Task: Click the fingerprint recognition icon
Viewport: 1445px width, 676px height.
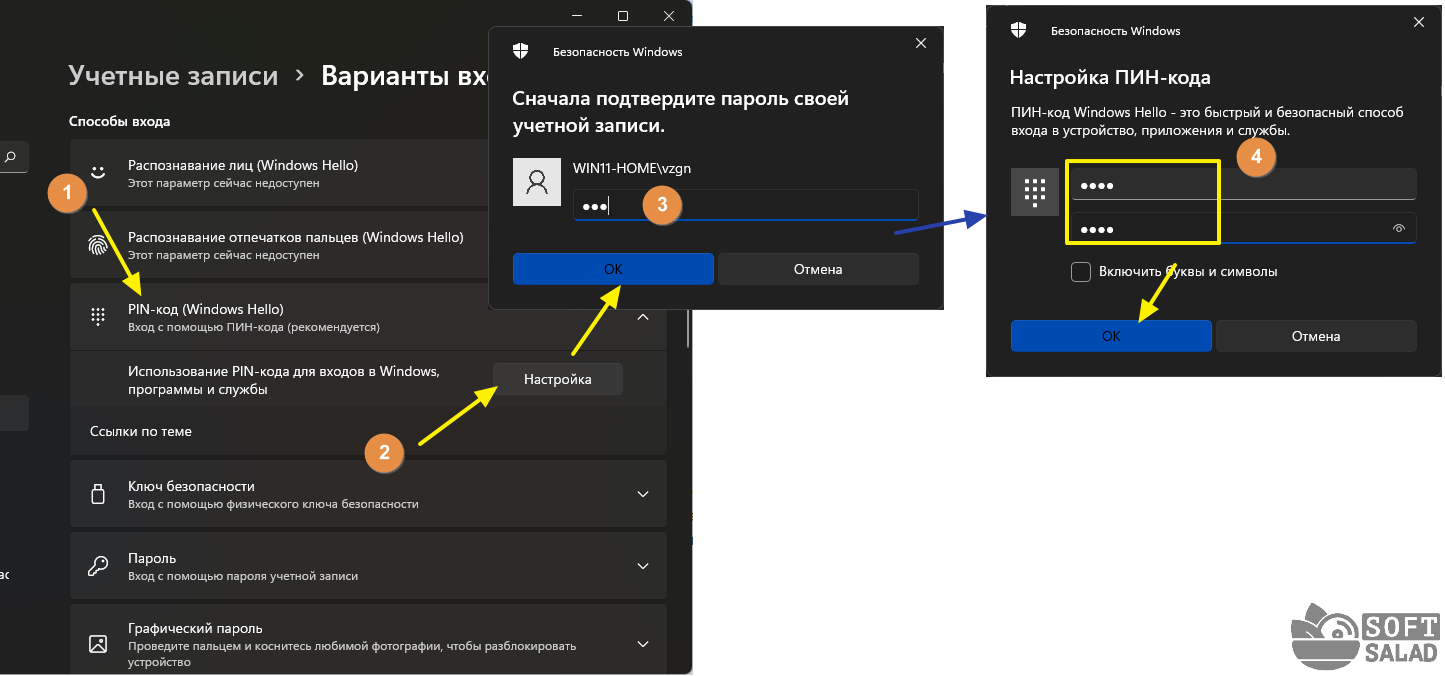Action: (x=98, y=246)
